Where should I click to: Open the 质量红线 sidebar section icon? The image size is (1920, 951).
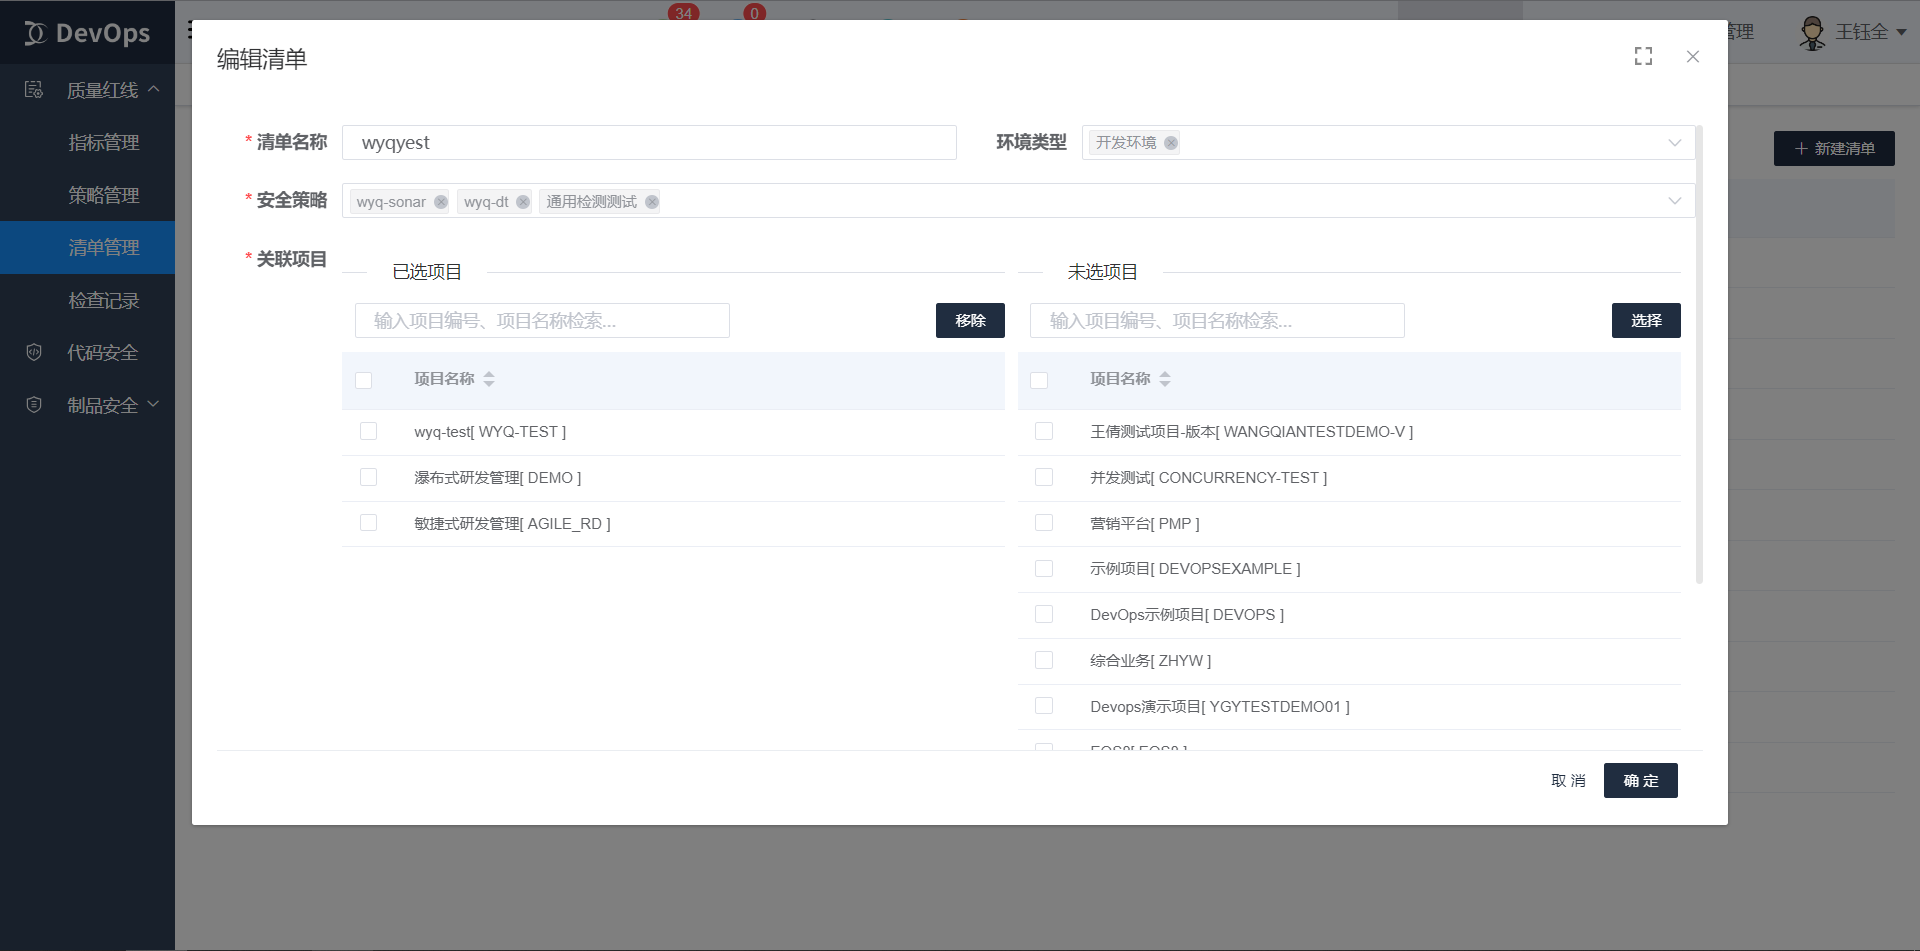33,89
